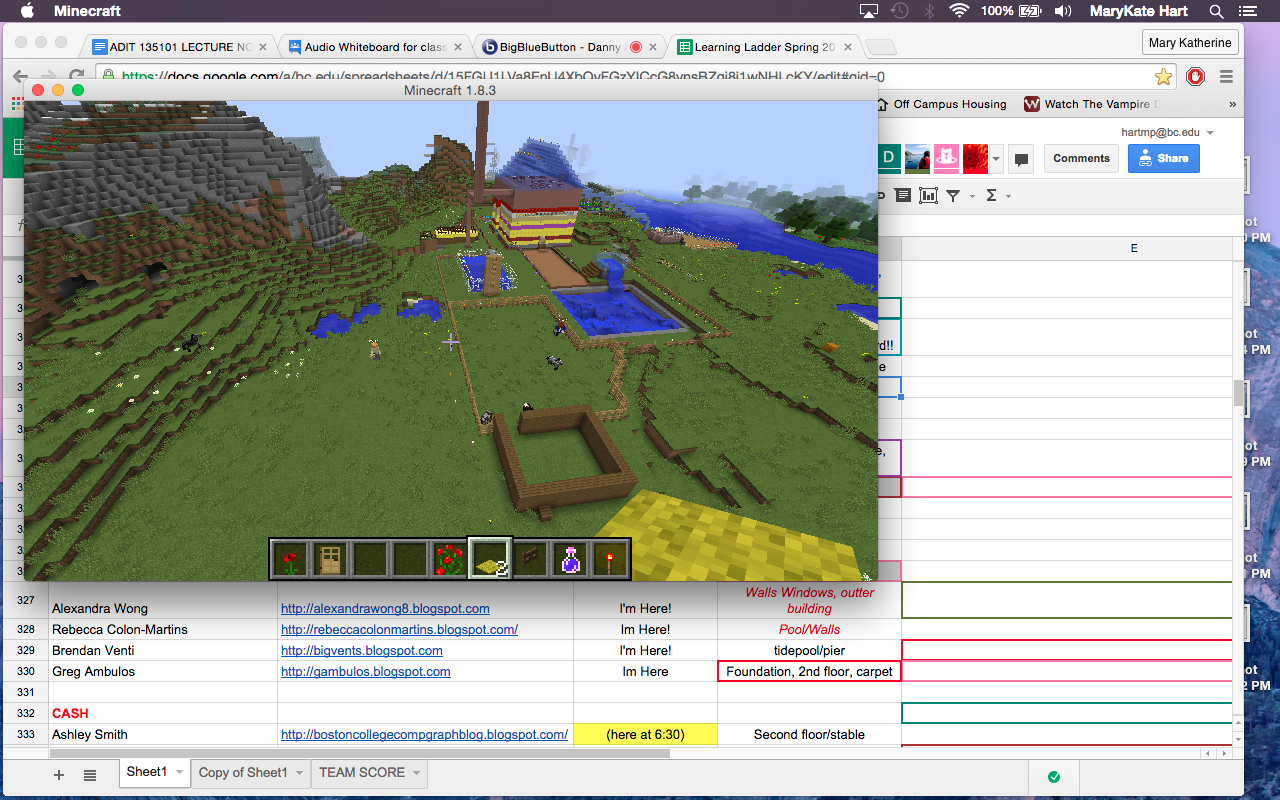Switch to the Copy of Sheet1 sheet
This screenshot has width=1280, height=800.
(x=253, y=773)
